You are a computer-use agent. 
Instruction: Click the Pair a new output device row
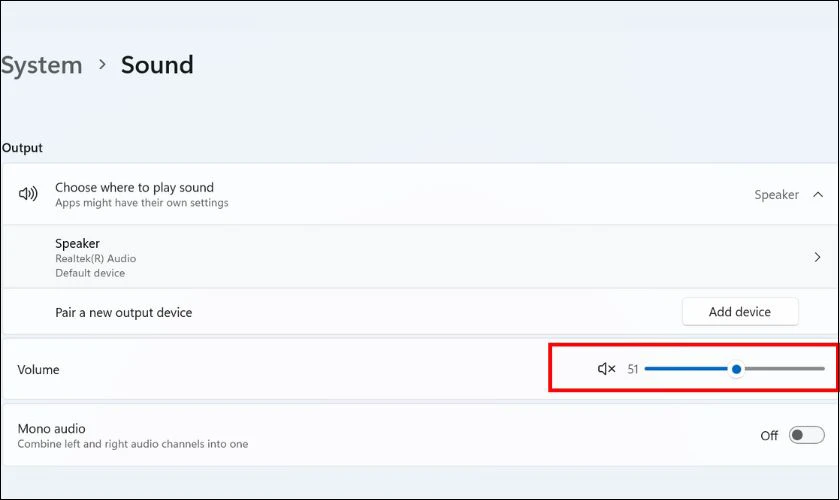(420, 312)
